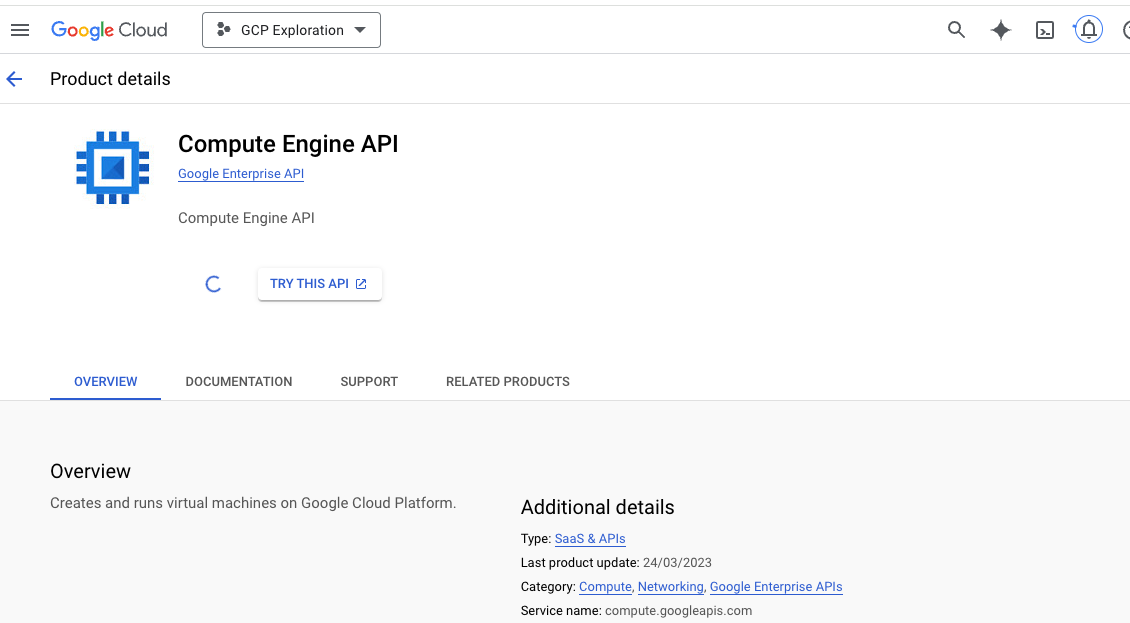Click the Networking category link

[670, 587]
